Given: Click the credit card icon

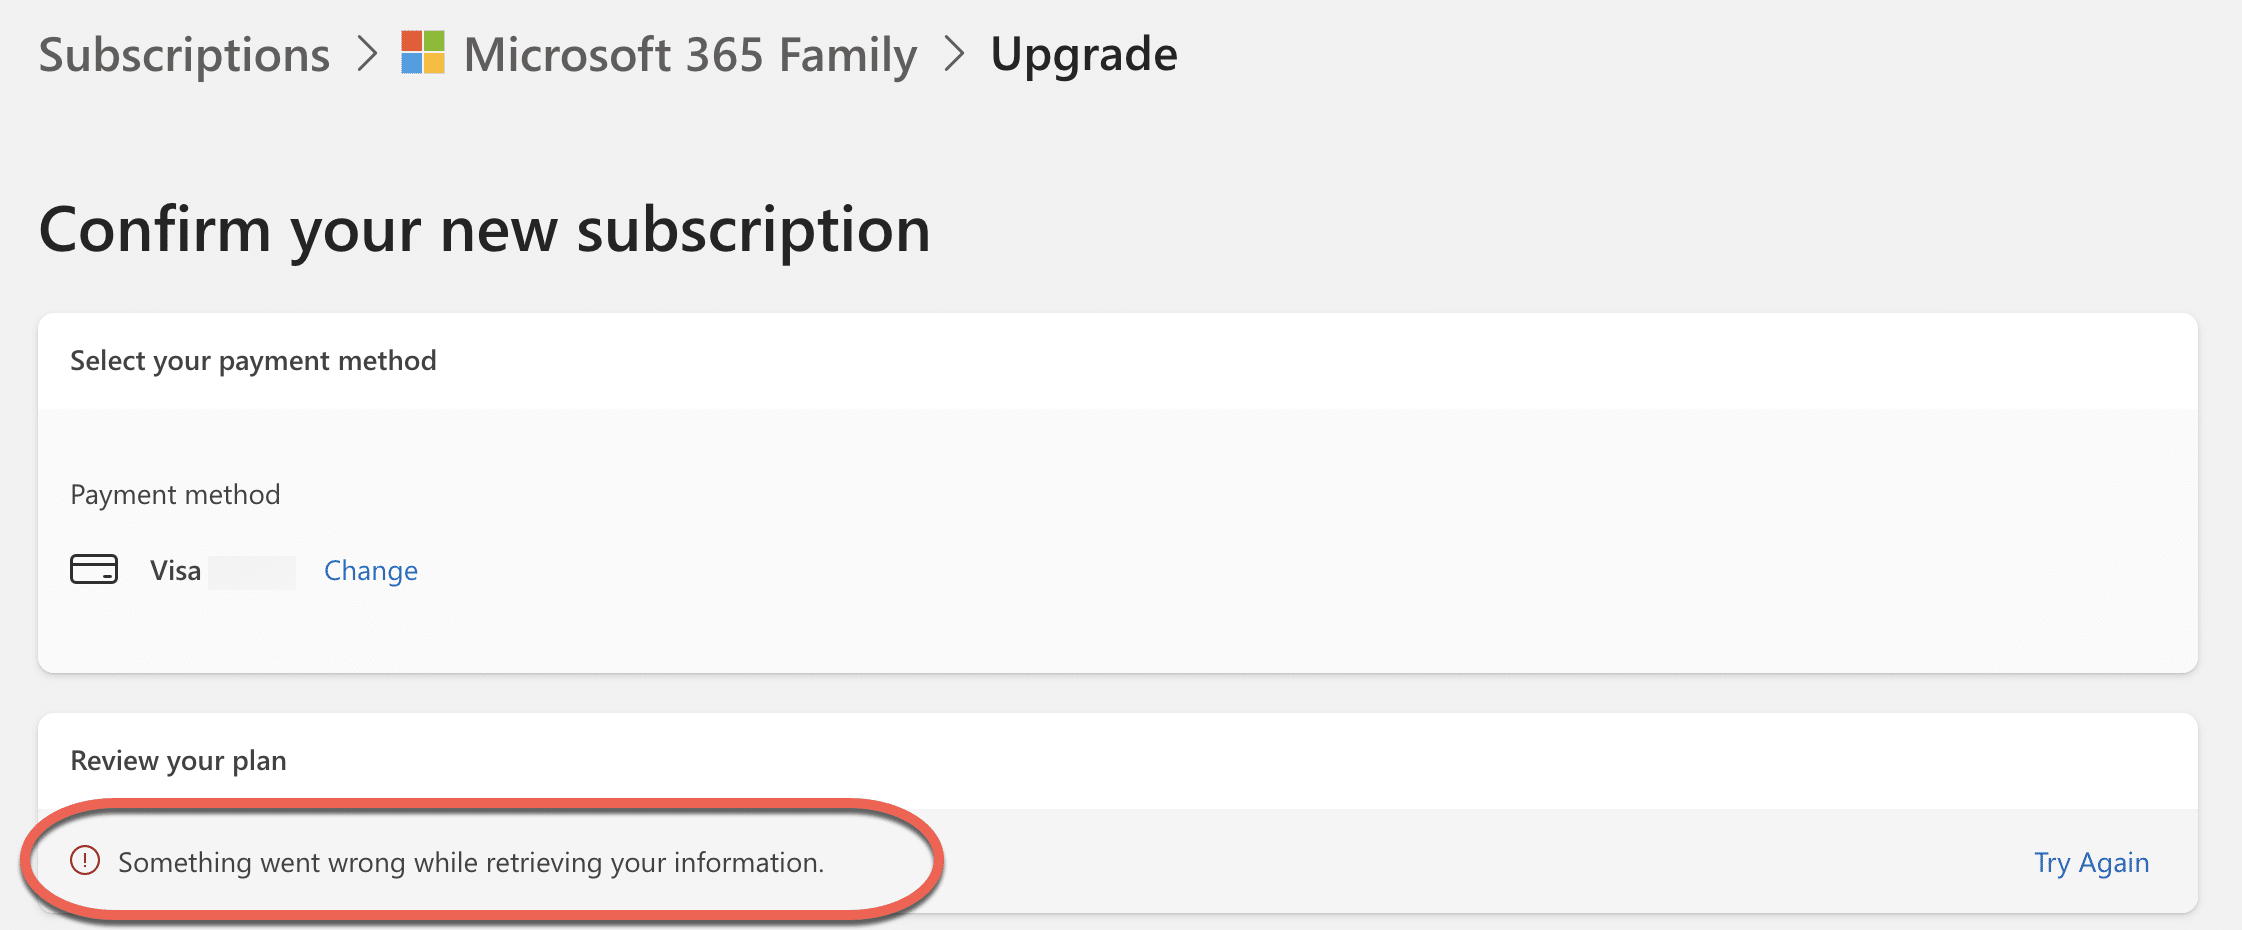Looking at the screenshot, I should [94, 570].
